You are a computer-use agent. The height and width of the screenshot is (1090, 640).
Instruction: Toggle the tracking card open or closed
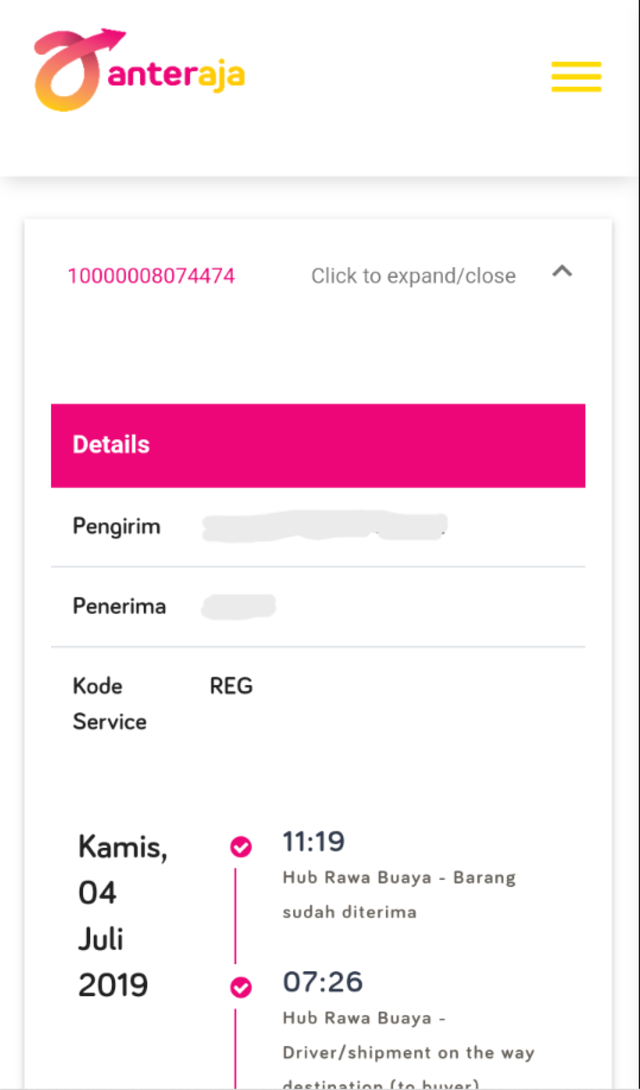pyautogui.click(x=413, y=275)
